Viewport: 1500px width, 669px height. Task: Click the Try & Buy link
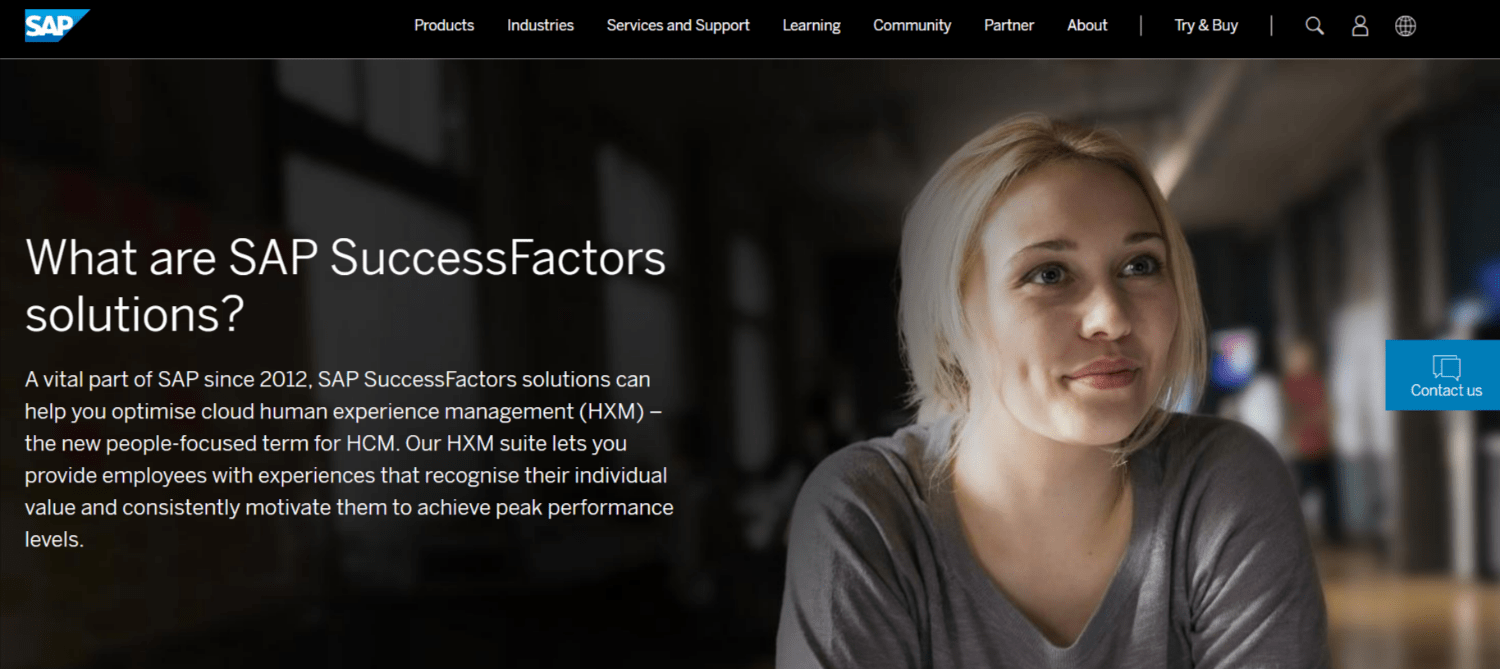(x=1206, y=26)
